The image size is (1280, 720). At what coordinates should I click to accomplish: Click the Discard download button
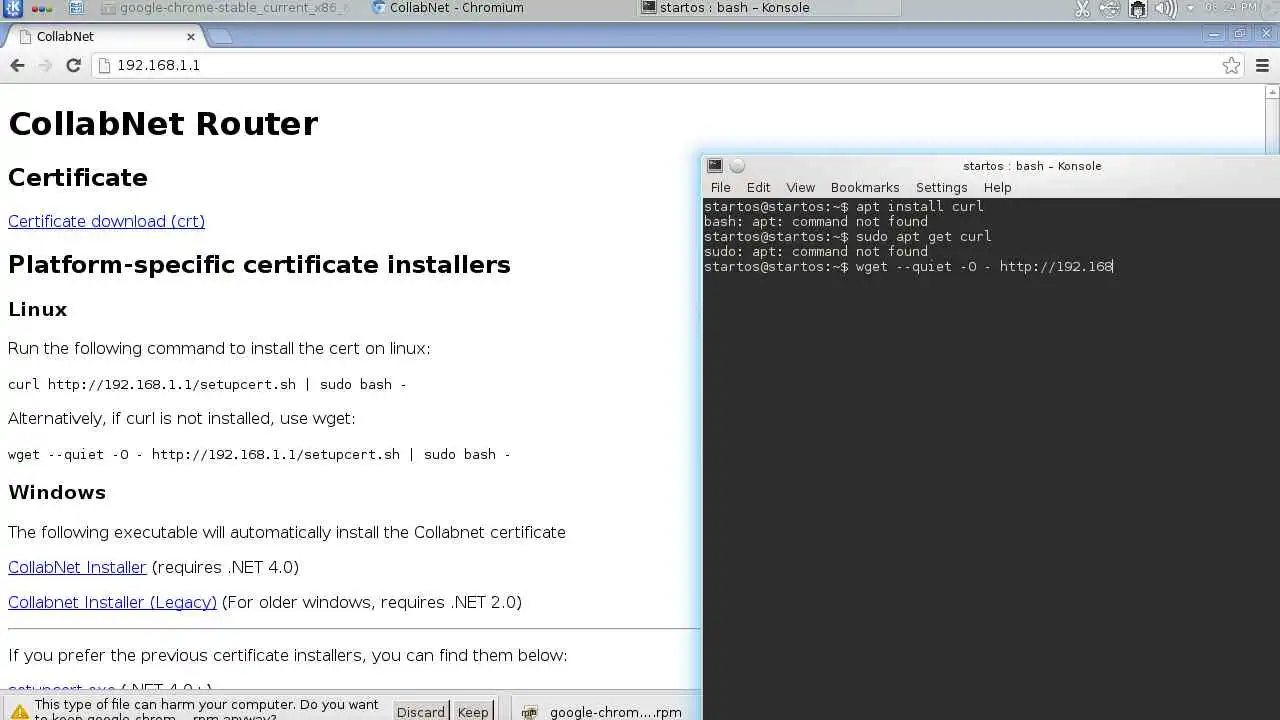(420, 712)
